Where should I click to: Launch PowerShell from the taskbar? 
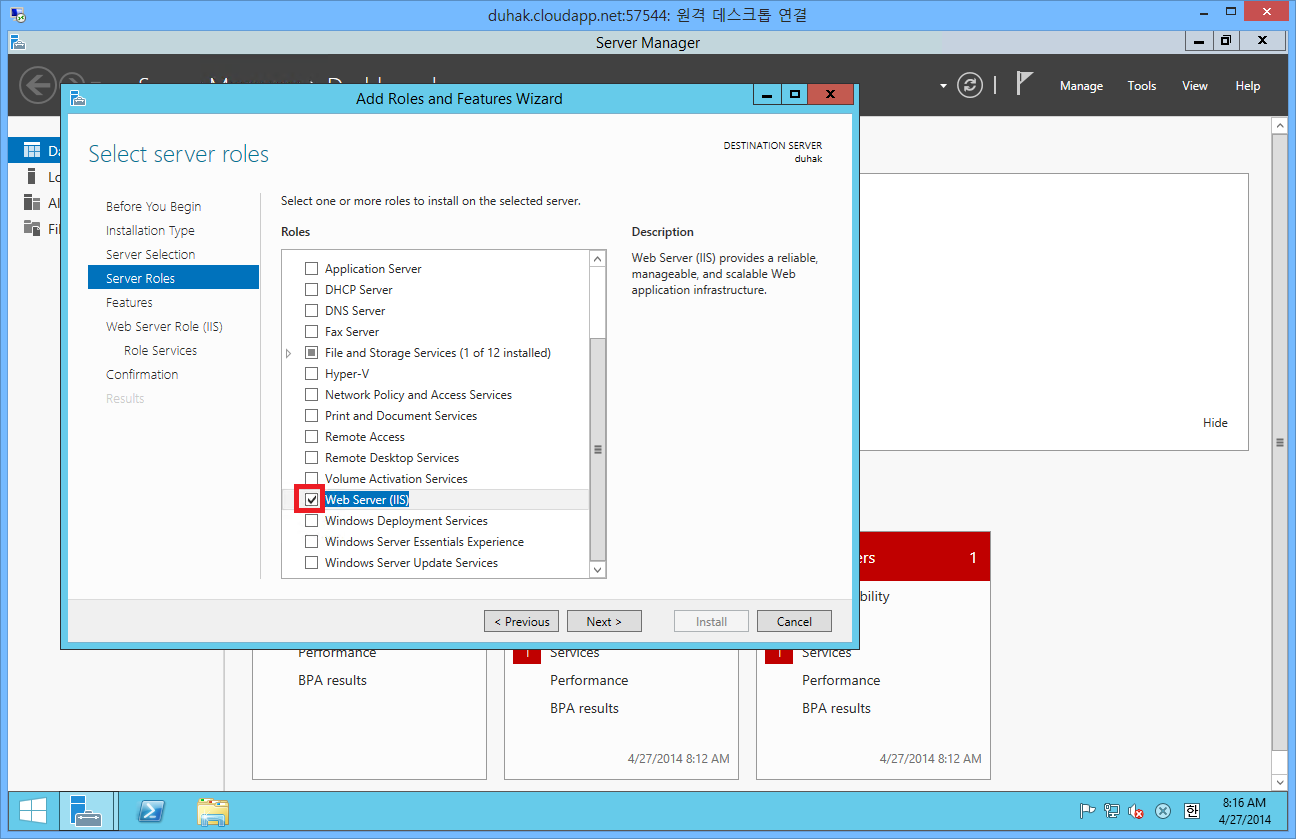tap(151, 811)
